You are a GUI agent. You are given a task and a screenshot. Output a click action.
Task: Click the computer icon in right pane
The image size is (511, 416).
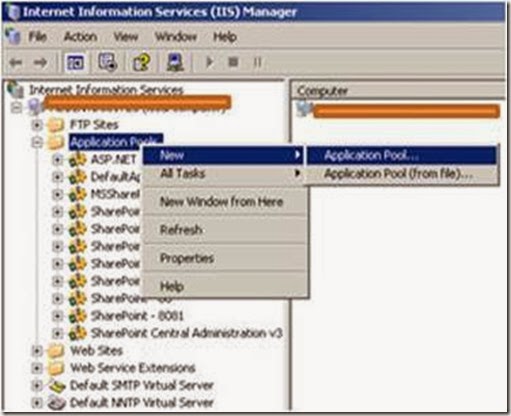point(304,109)
